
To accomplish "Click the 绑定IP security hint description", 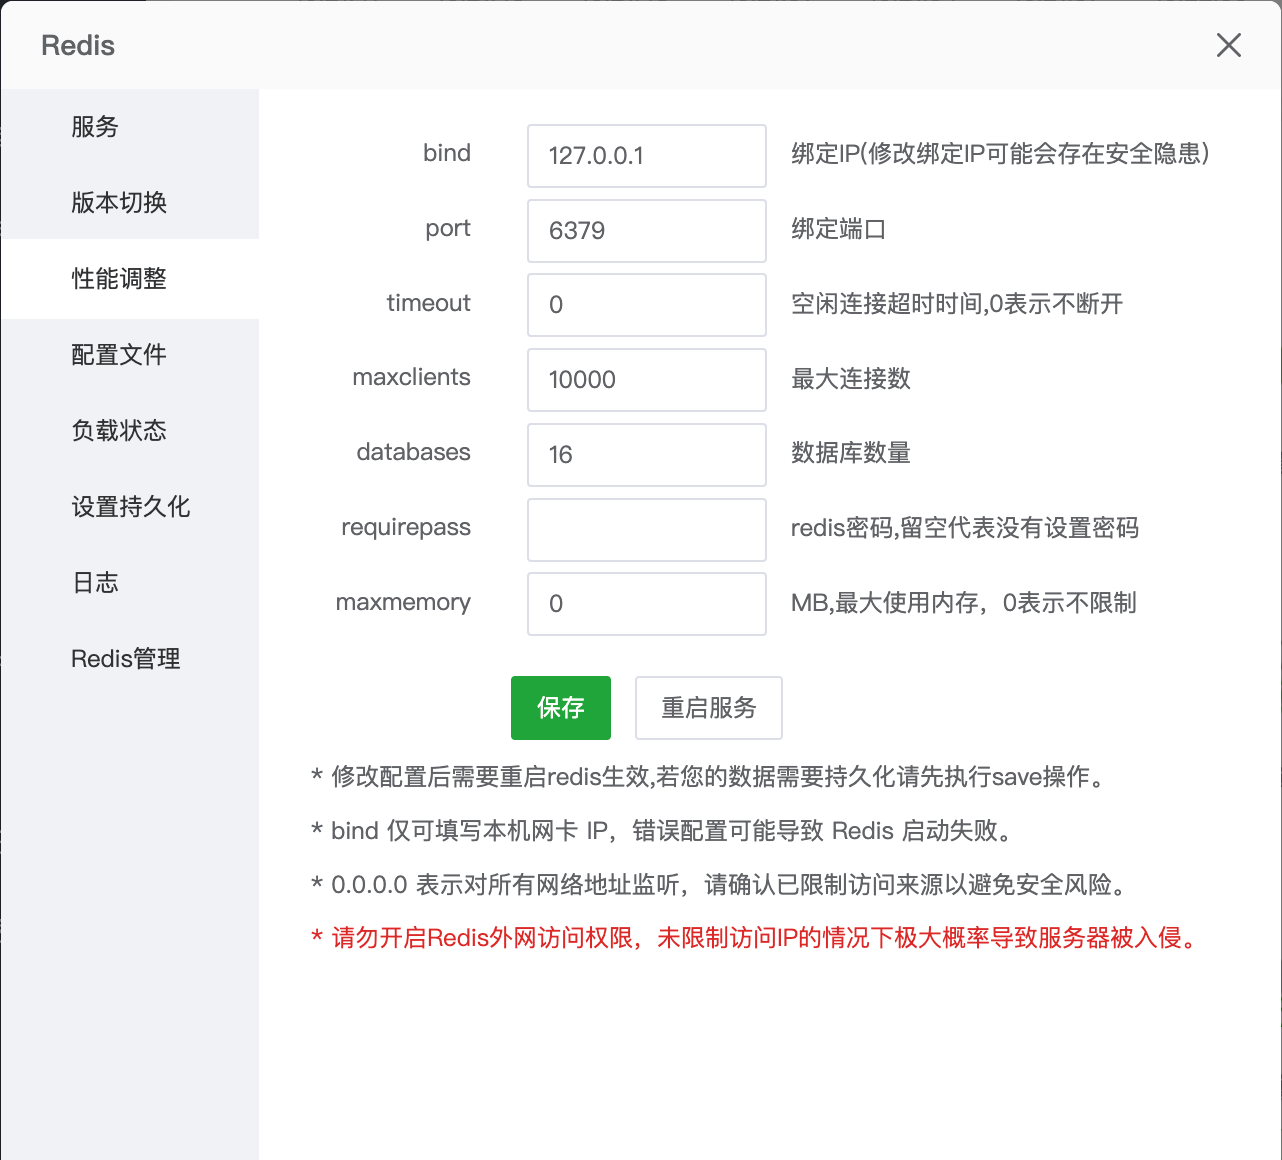I will (1001, 154).
